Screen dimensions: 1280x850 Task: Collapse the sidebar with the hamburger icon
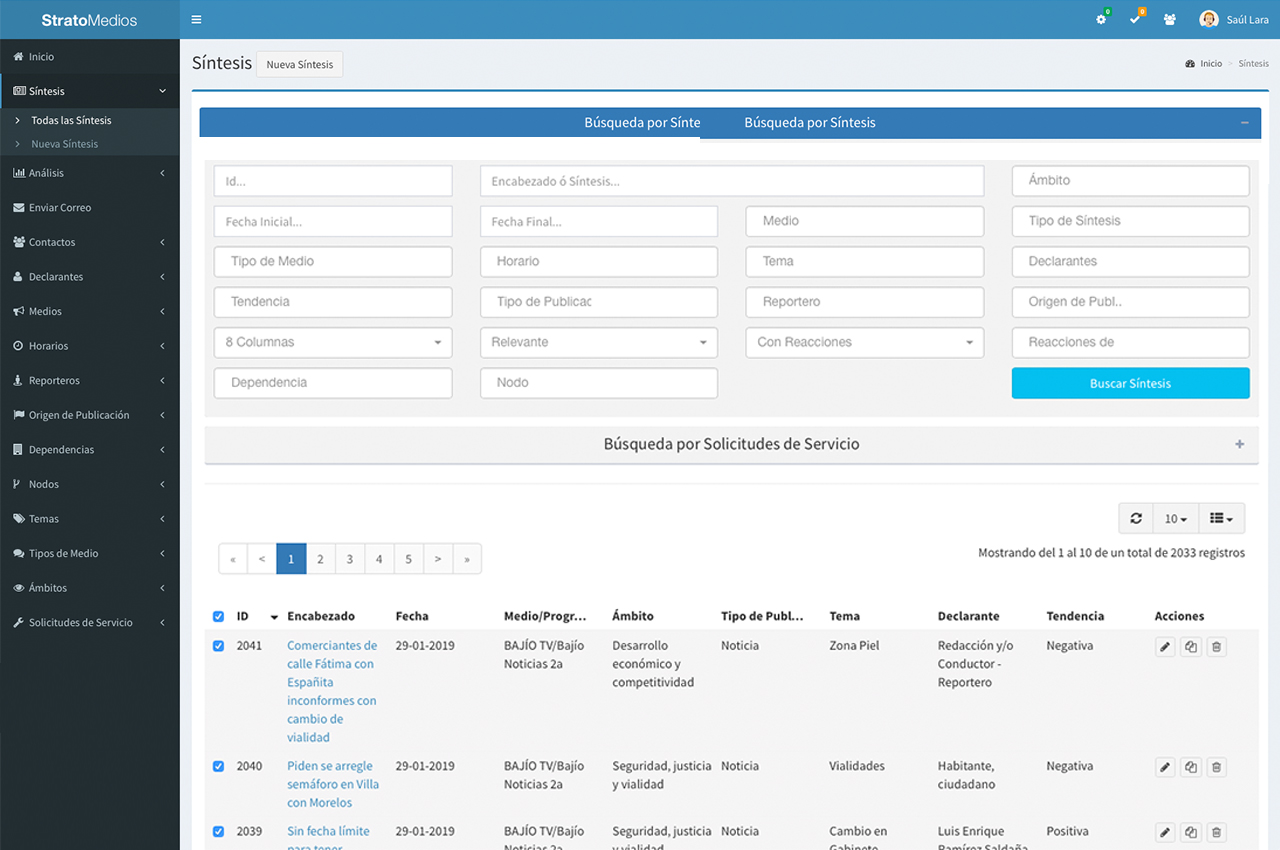coord(196,18)
